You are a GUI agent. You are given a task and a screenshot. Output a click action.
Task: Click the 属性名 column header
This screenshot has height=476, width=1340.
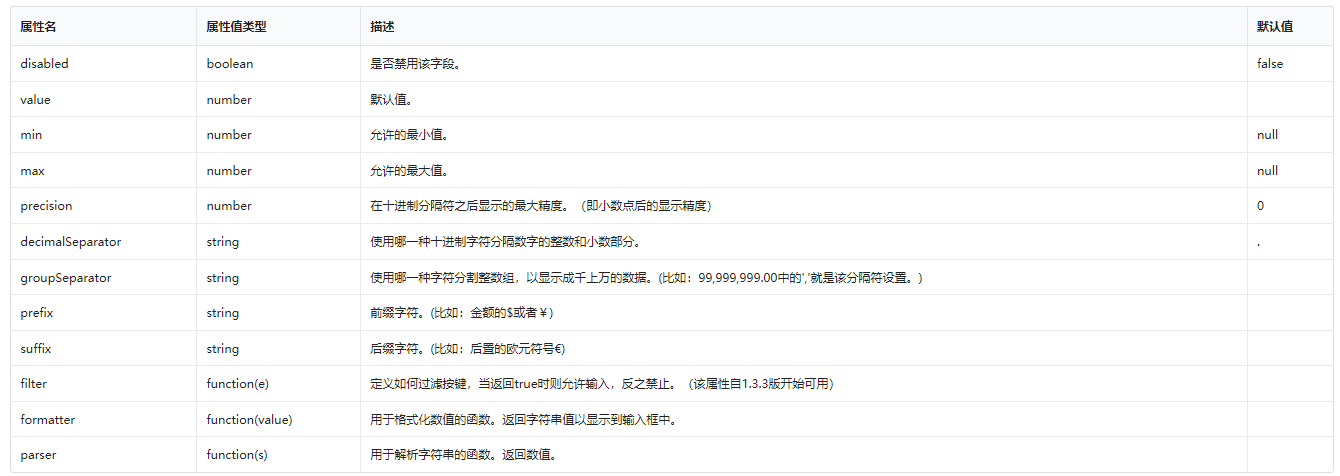39,27
